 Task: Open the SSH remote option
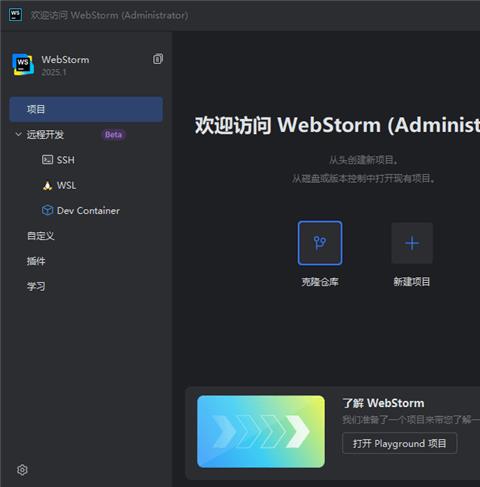coord(66,160)
